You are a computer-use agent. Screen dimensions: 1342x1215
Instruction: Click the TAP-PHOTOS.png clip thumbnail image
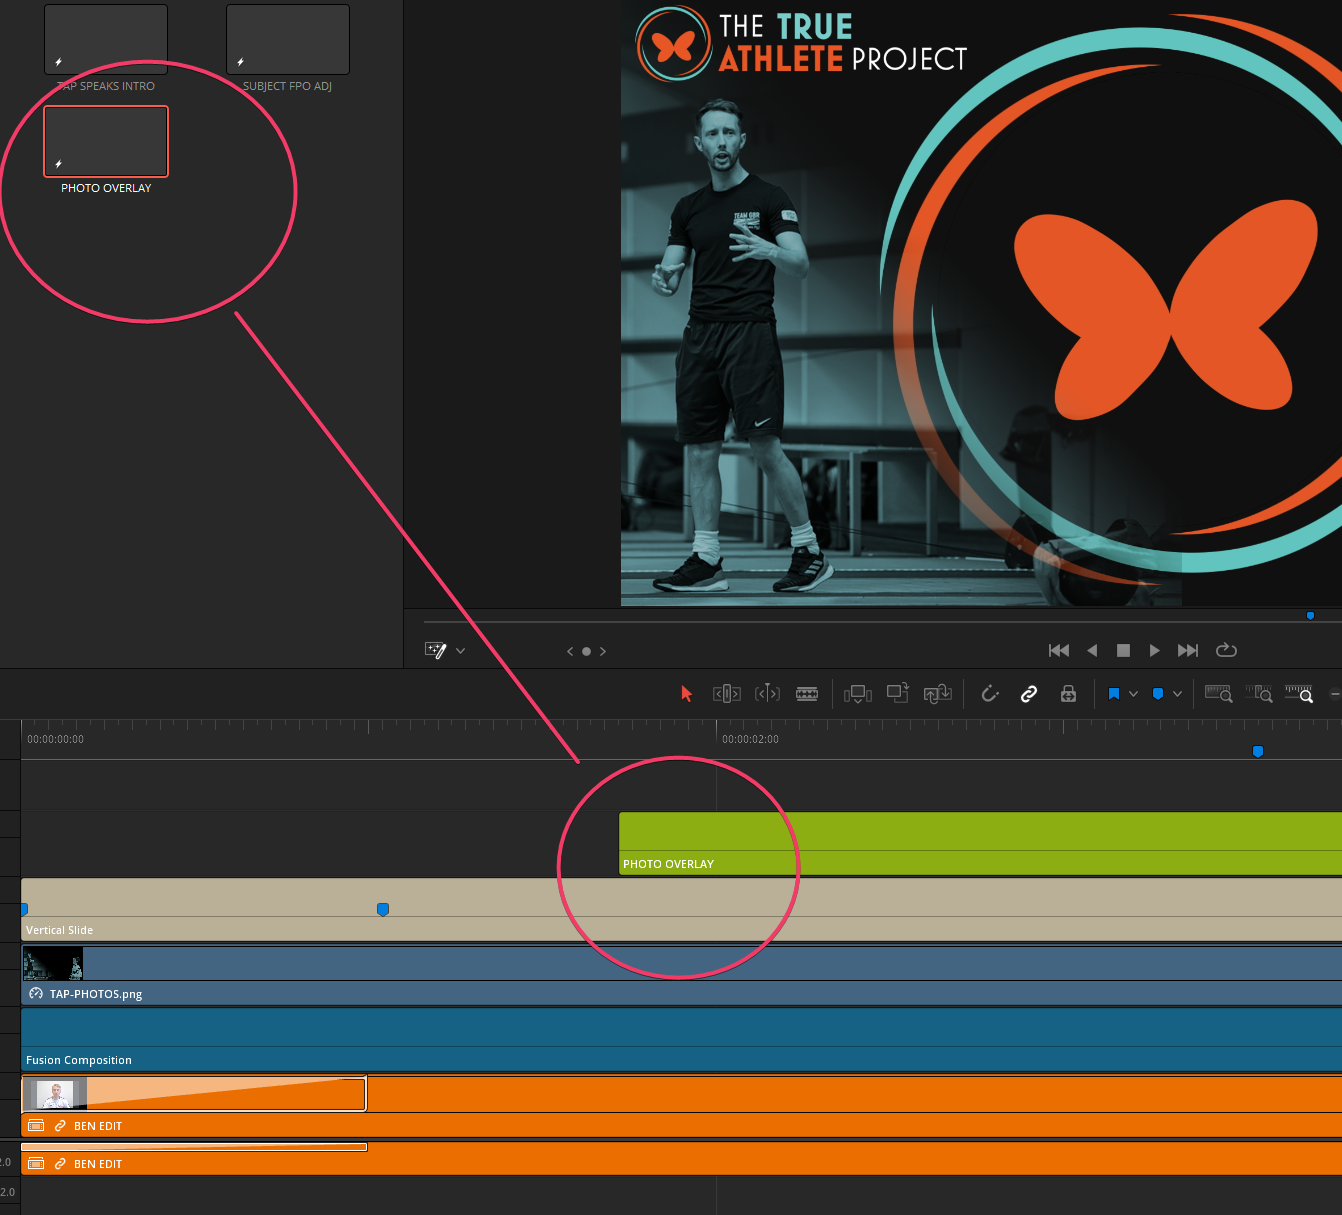(x=53, y=964)
